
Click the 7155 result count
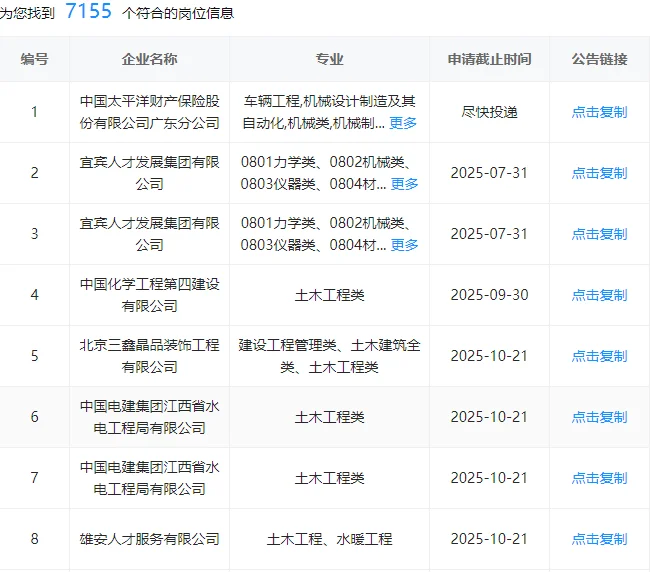coord(89,11)
